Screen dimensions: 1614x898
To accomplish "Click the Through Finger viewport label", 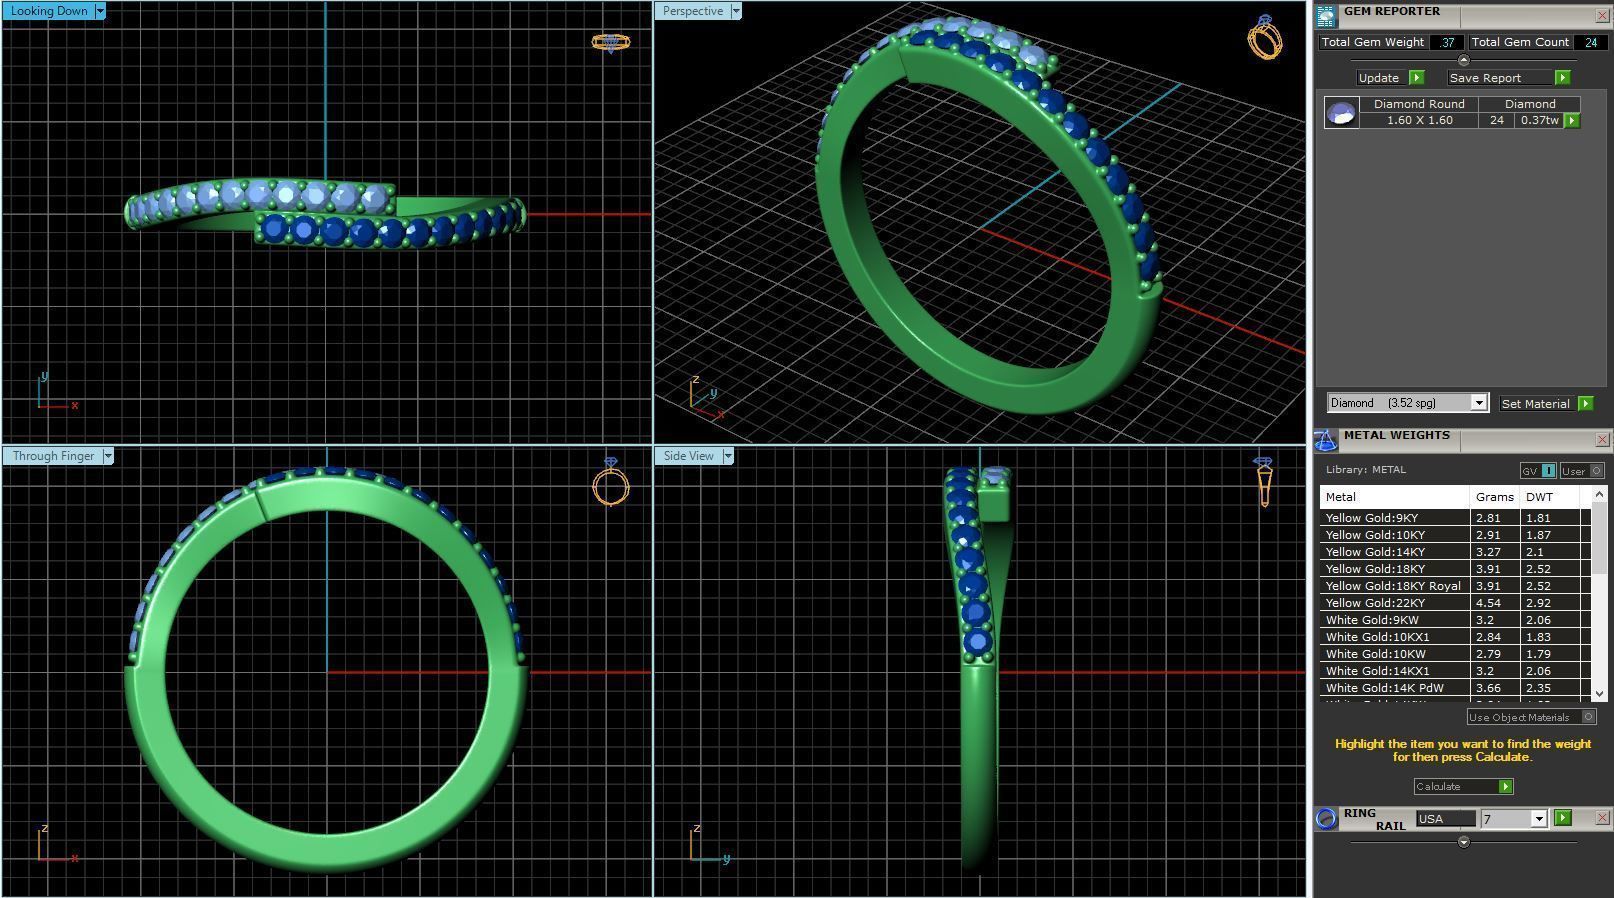I will pos(53,456).
